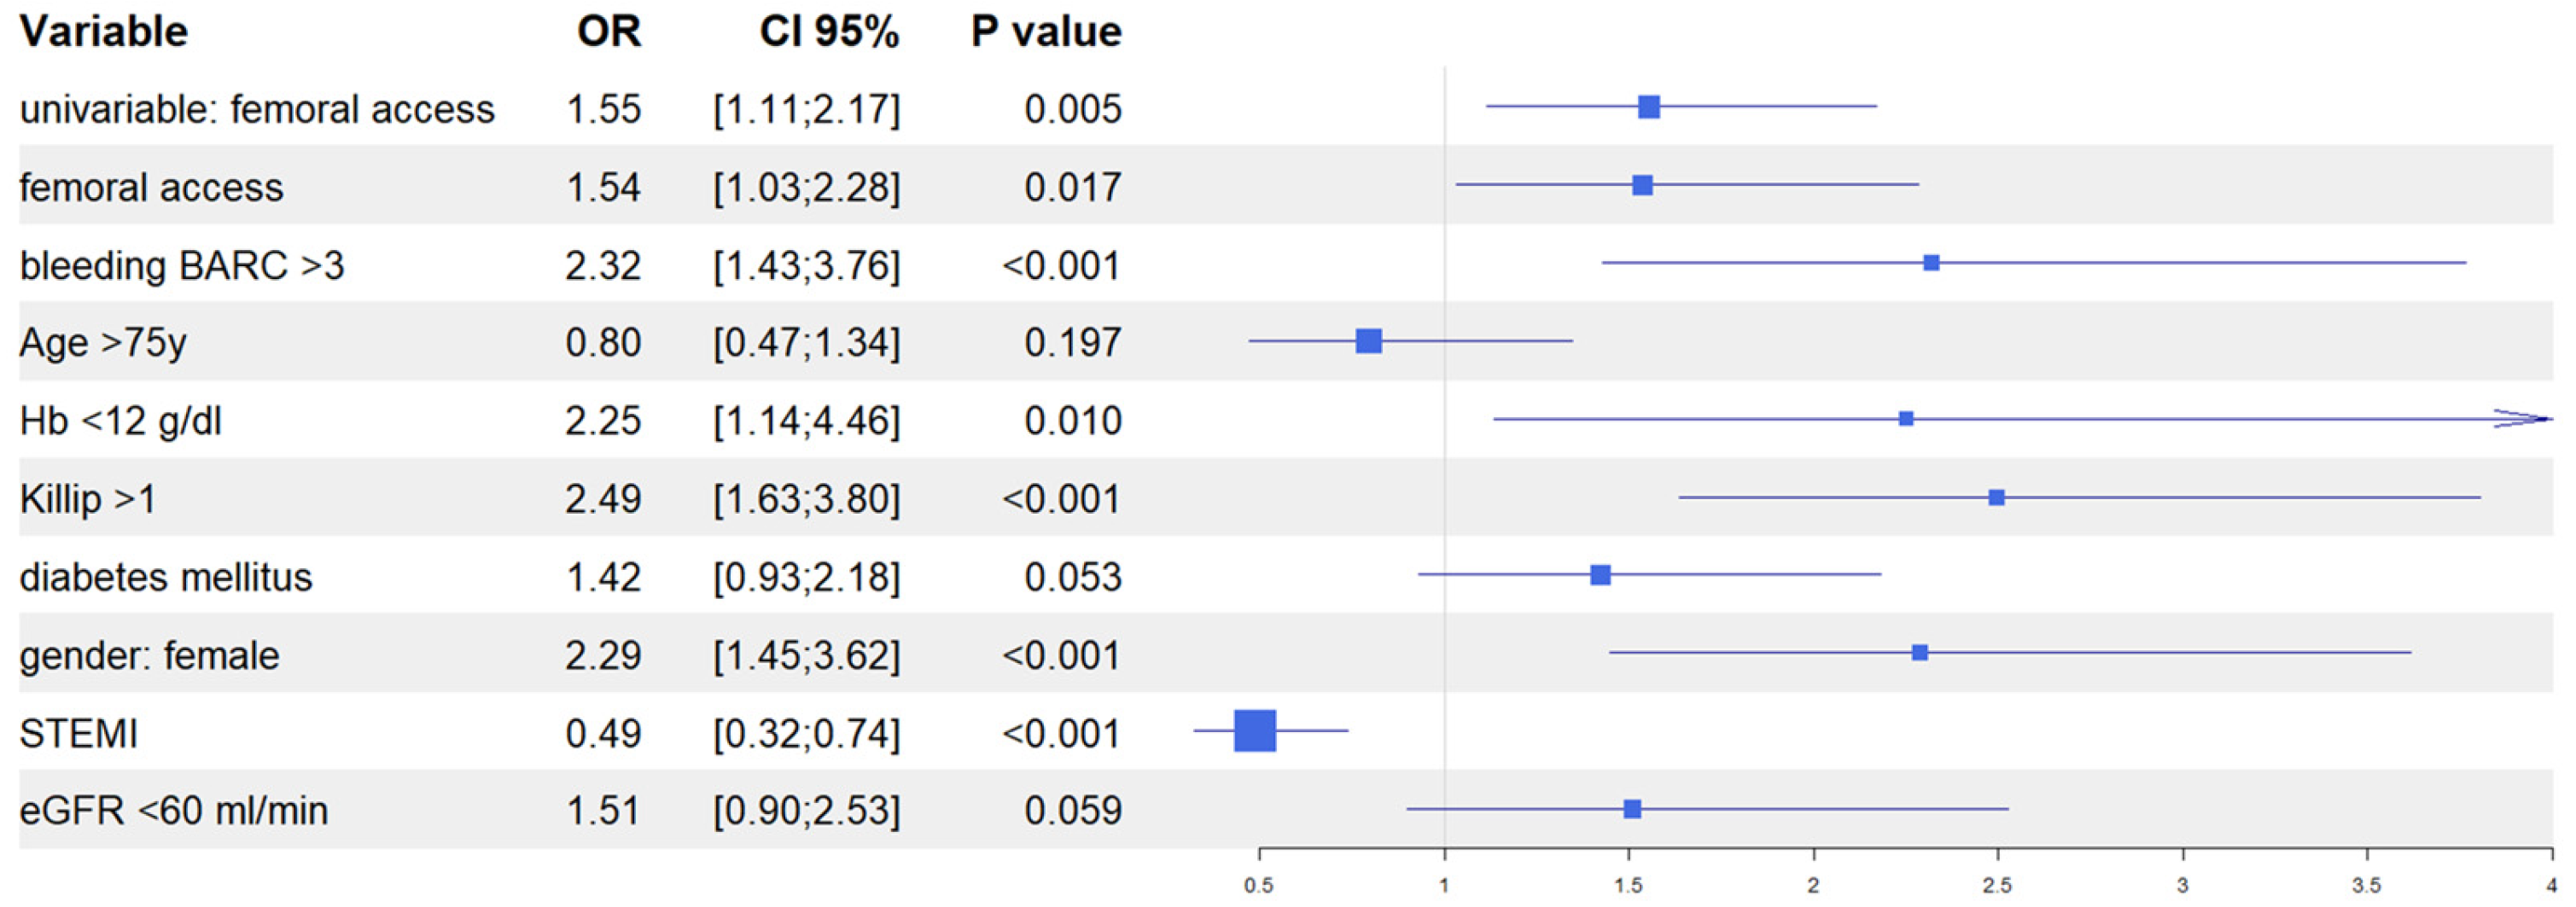
Task: Click the 0.5 tick label on axis
Action: click(x=1259, y=886)
